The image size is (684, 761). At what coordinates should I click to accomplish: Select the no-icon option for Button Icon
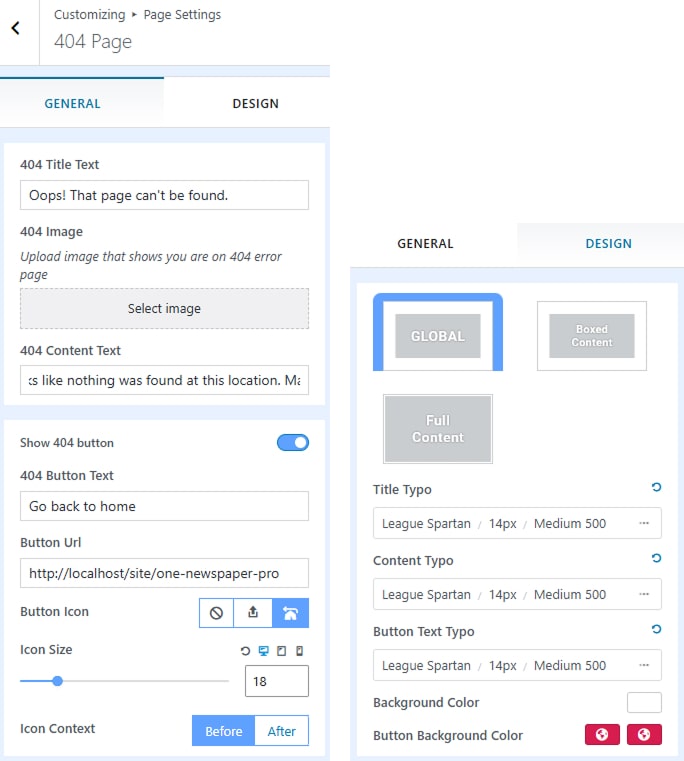point(217,612)
